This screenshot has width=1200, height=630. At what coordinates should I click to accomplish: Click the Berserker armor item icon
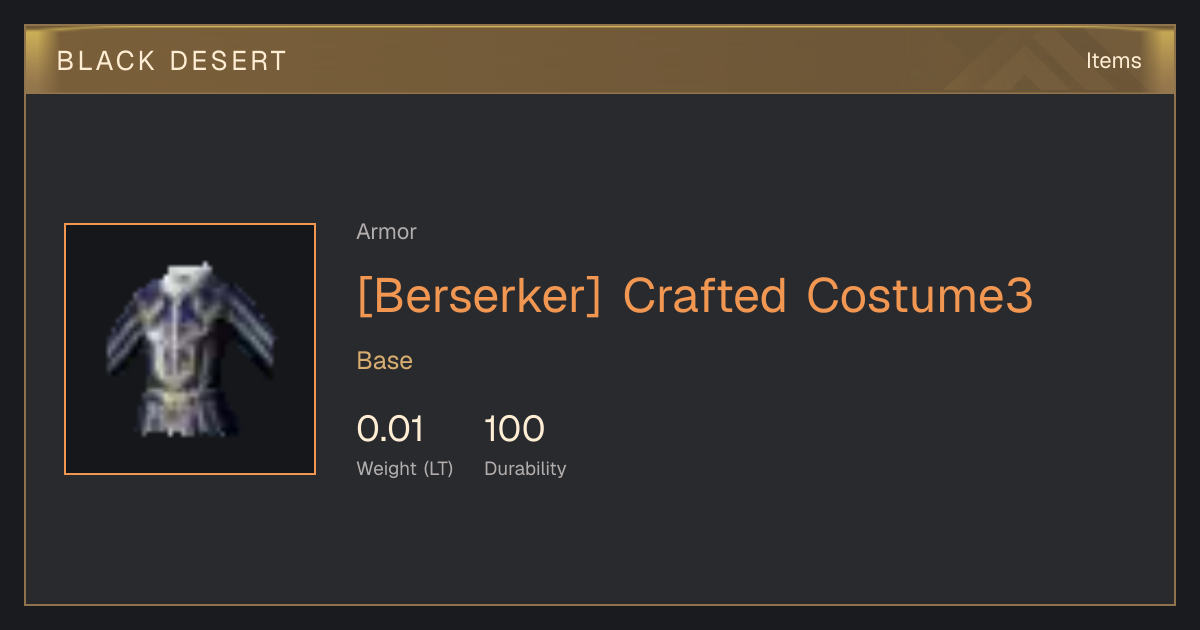point(190,349)
